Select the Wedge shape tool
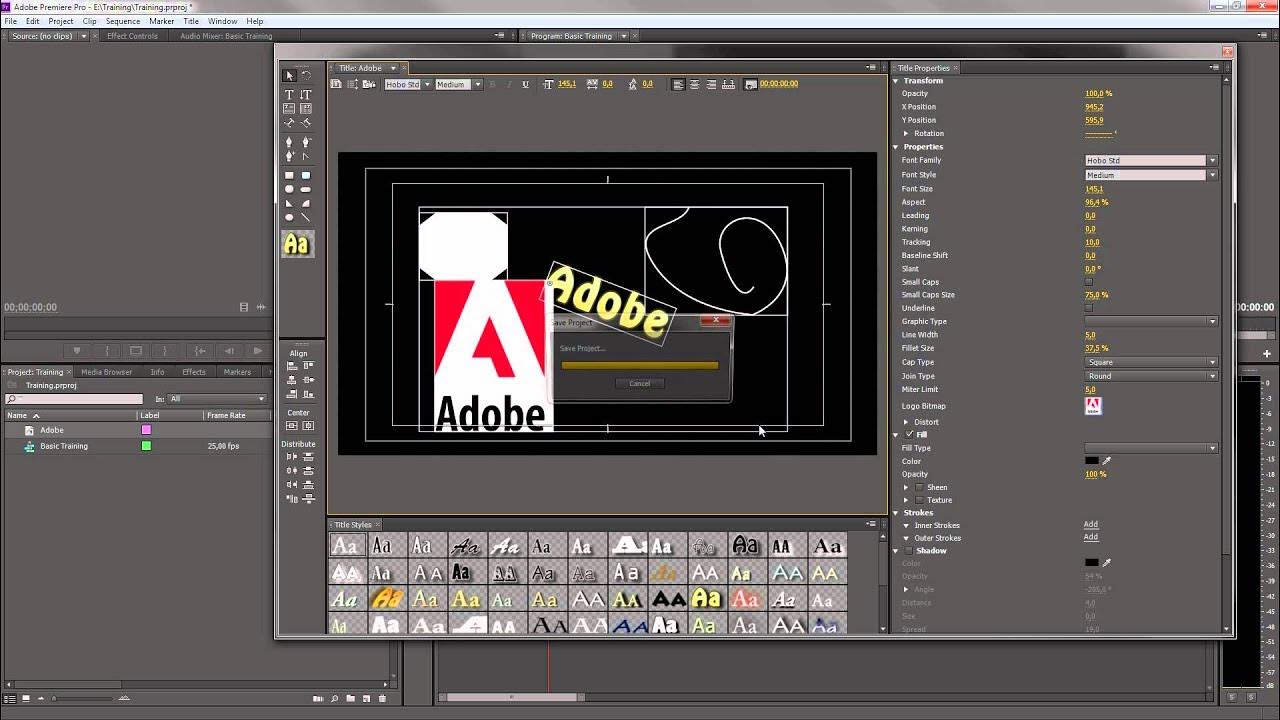1280x720 pixels. (x=289, y=203)
